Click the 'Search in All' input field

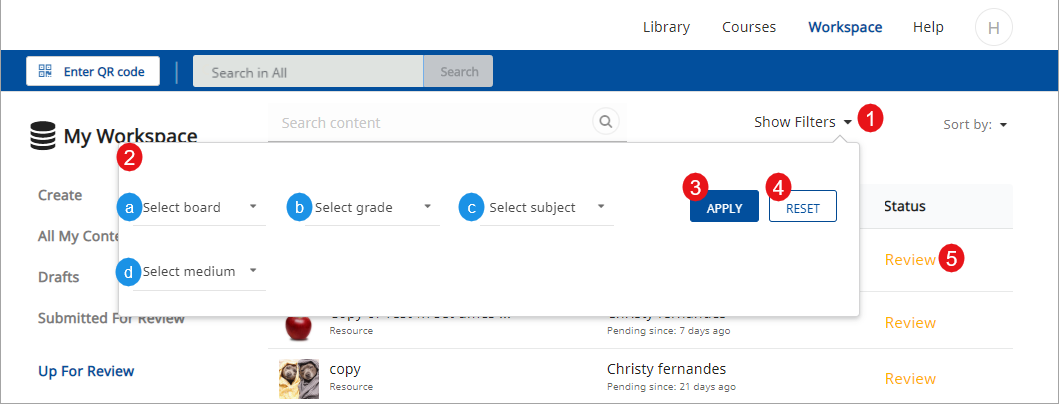point(308,72)
